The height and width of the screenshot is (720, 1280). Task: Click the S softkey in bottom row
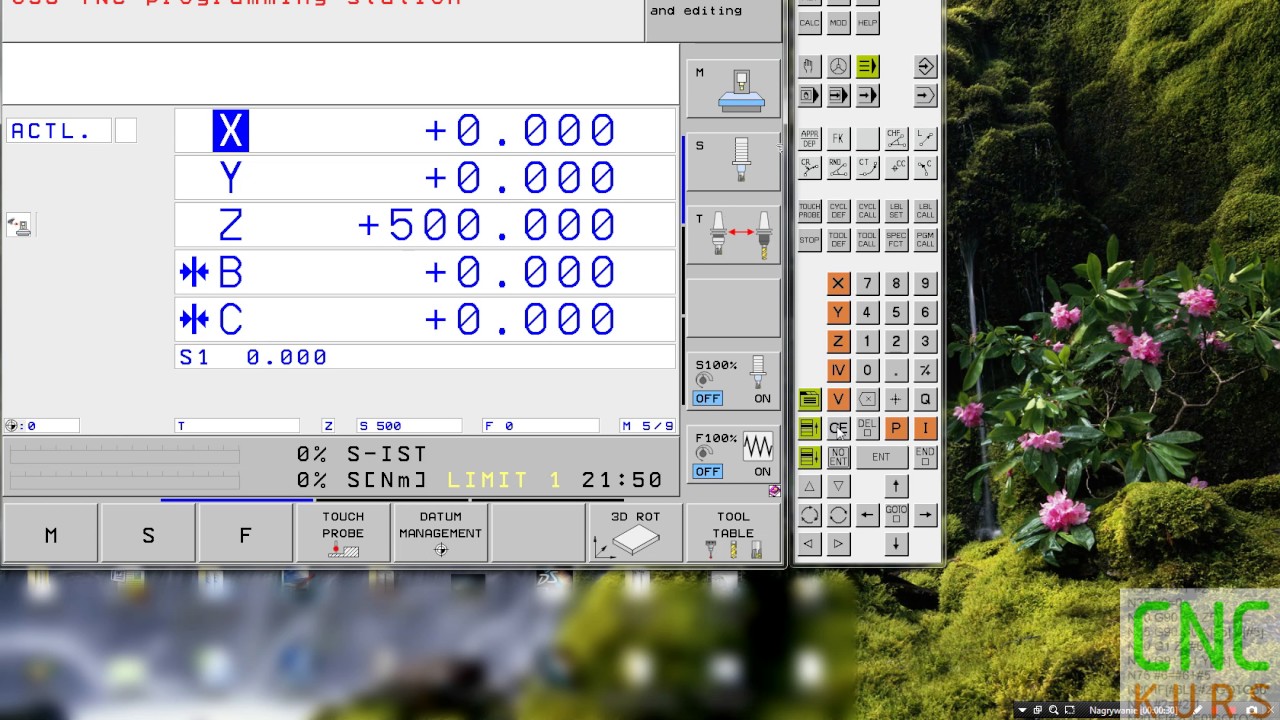click(148, 535)
